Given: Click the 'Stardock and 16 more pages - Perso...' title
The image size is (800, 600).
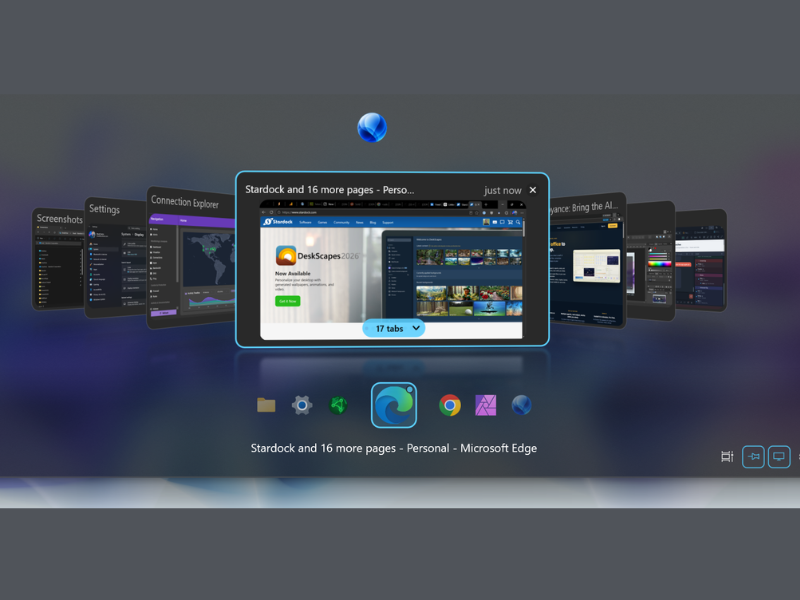Looking at the screenshot, I should point(330,190).
